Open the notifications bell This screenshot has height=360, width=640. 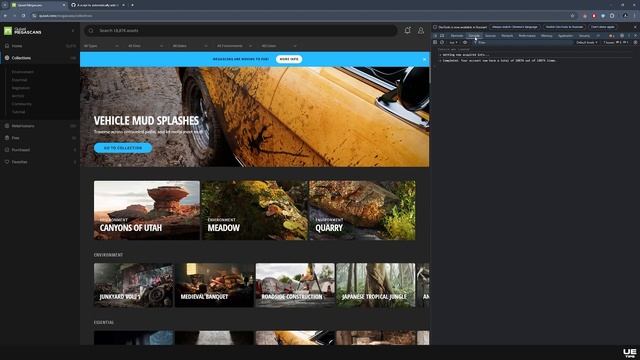(407, 30)
